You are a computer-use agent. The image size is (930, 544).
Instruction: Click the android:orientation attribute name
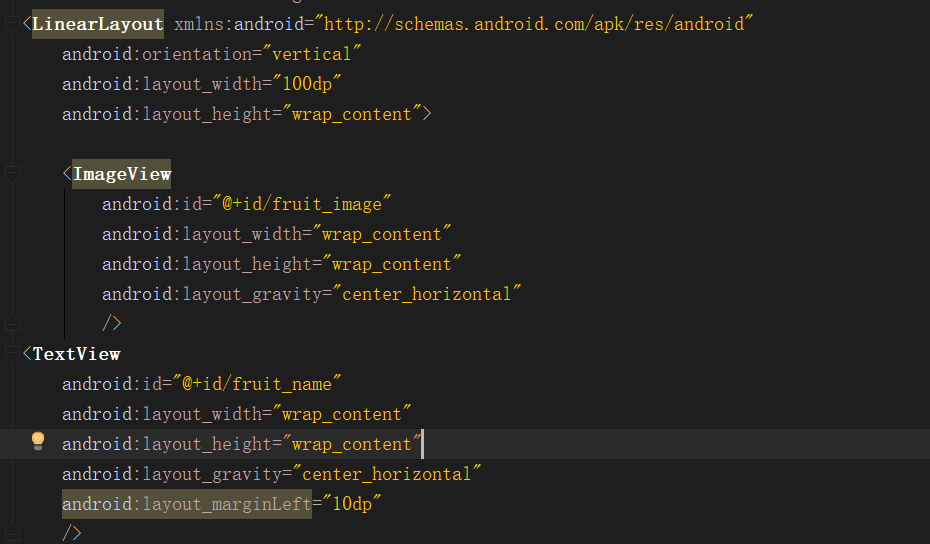pos(157,54)
